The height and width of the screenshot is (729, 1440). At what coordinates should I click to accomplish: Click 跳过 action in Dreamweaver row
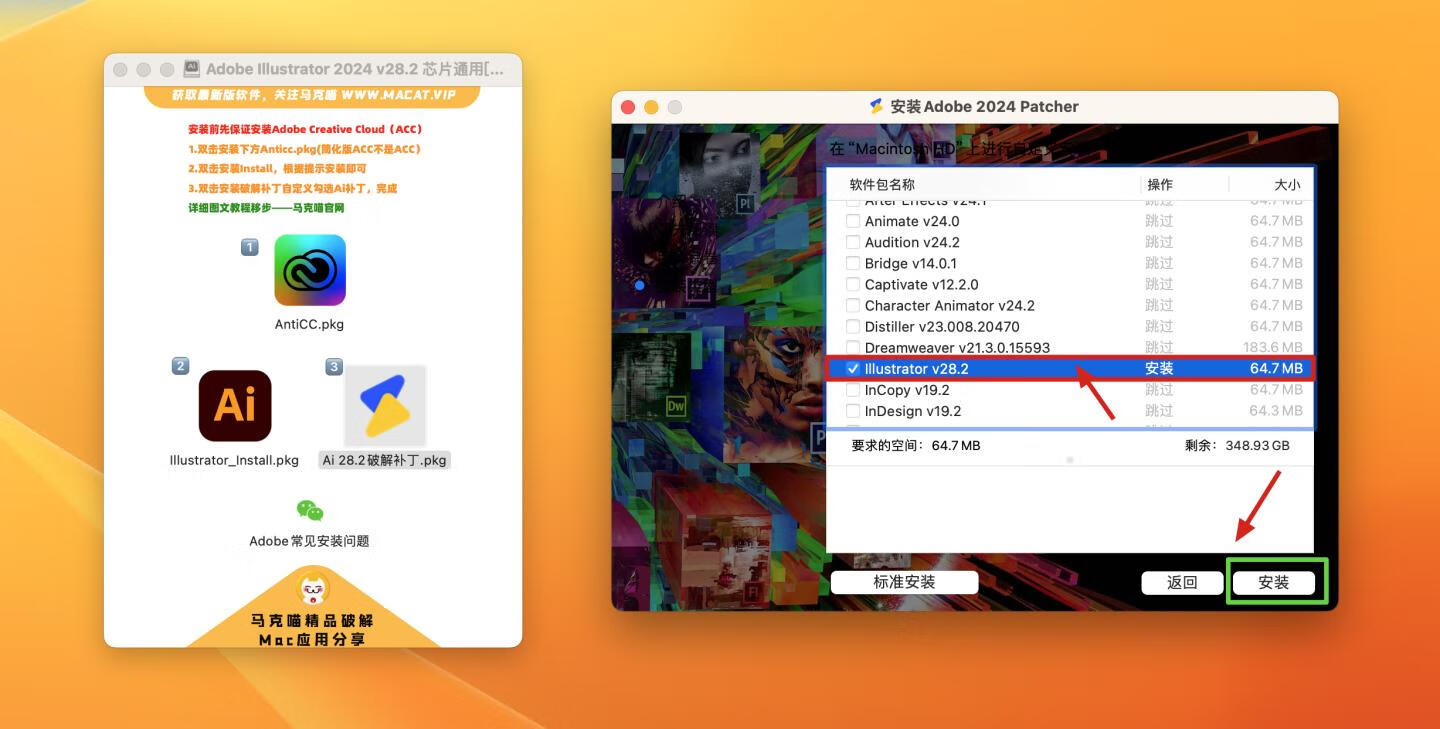pos(1159,347)
